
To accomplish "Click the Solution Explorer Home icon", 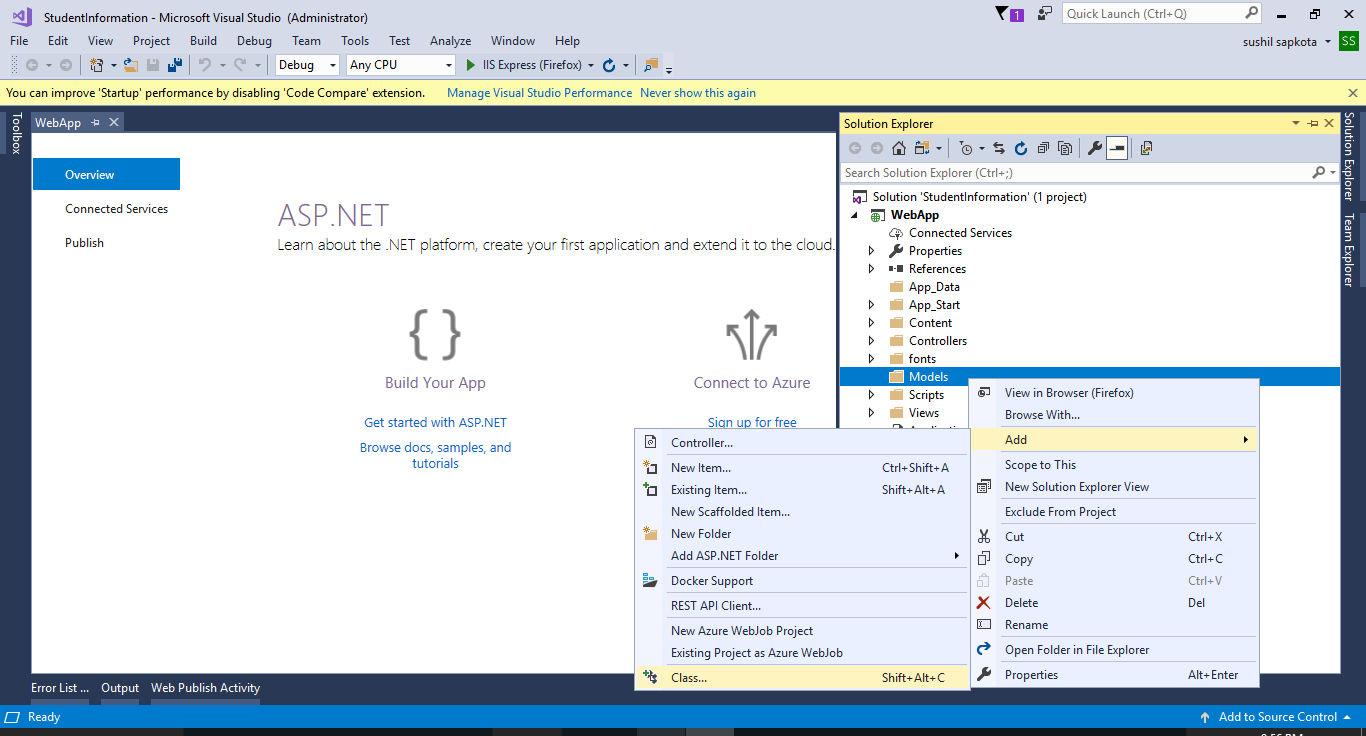I will tap(899, 148).
